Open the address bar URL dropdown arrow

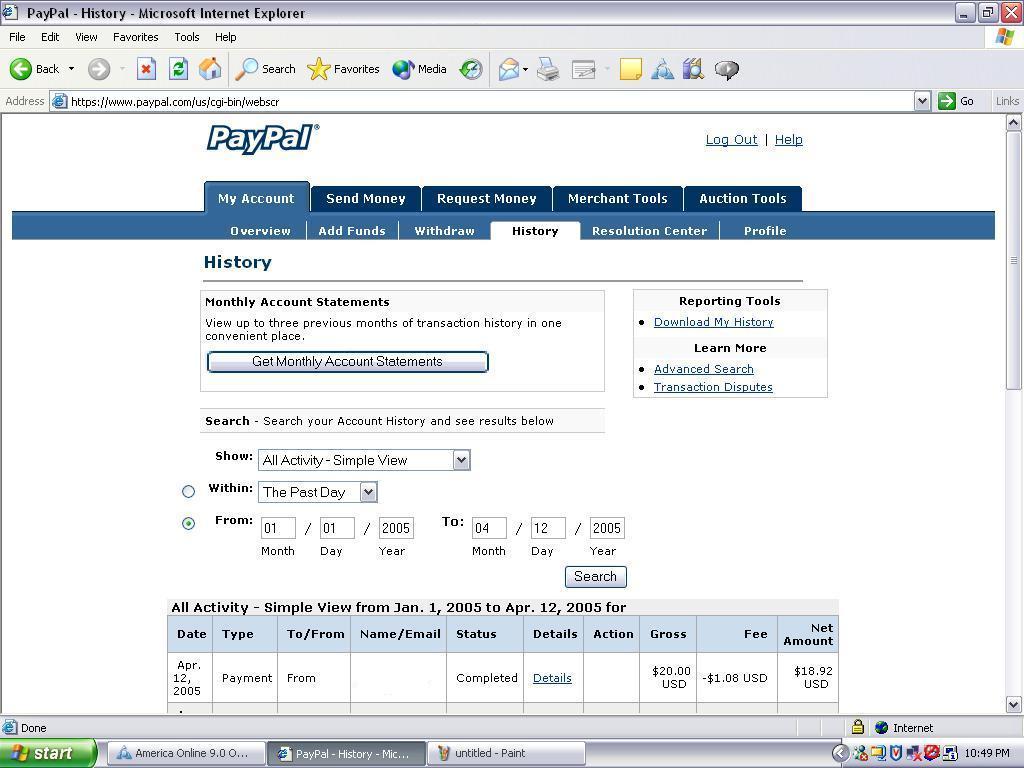pos(922,101)
